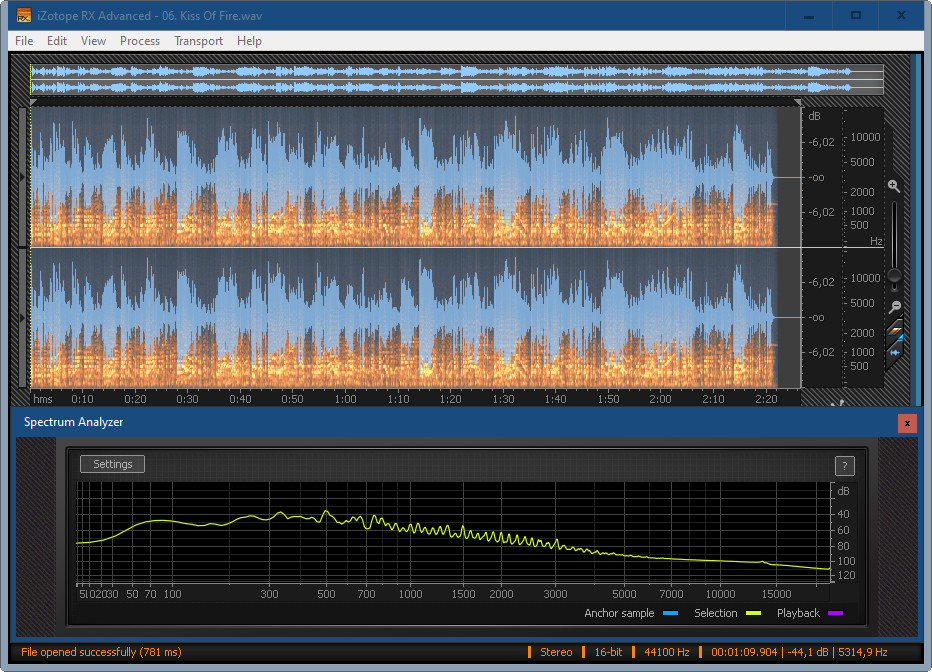Click the zoom out magnifier icon
Image resolution: width=932 pixels, height=672 pixels.
895,307
